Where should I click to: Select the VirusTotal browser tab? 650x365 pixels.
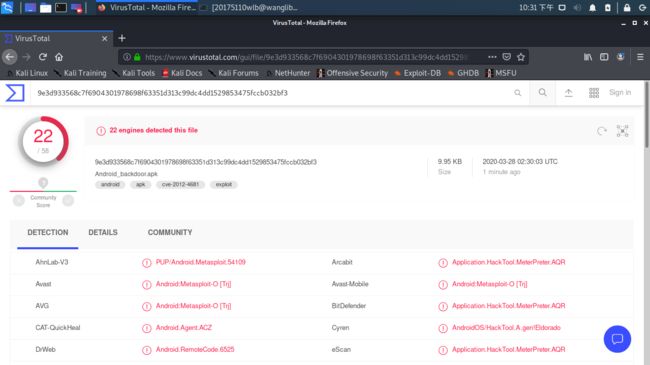pos(56,39)
